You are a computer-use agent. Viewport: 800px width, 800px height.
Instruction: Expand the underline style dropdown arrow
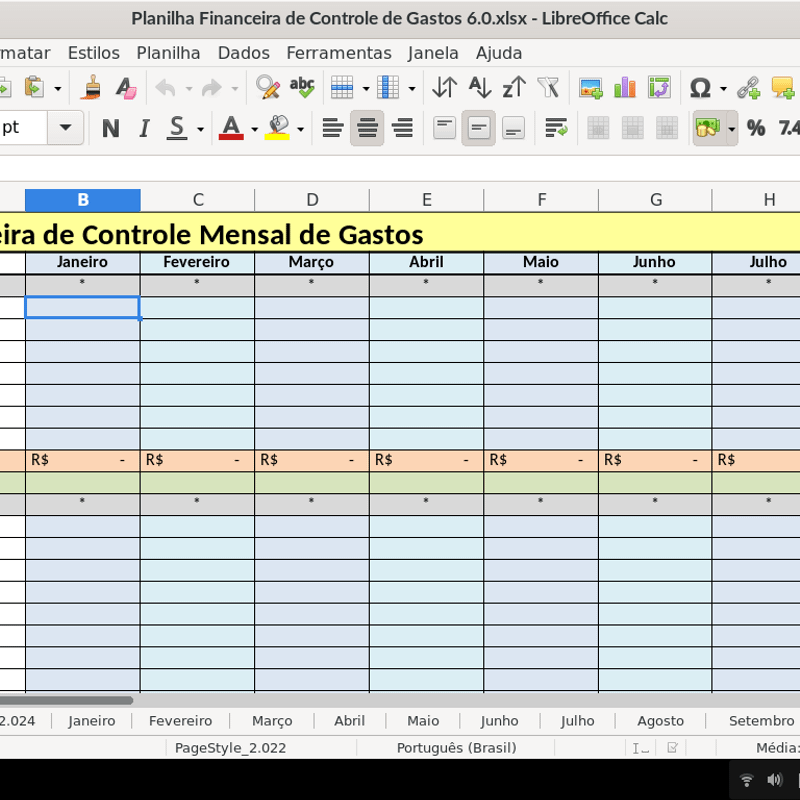pyautogui.click(x=200, y=129)
